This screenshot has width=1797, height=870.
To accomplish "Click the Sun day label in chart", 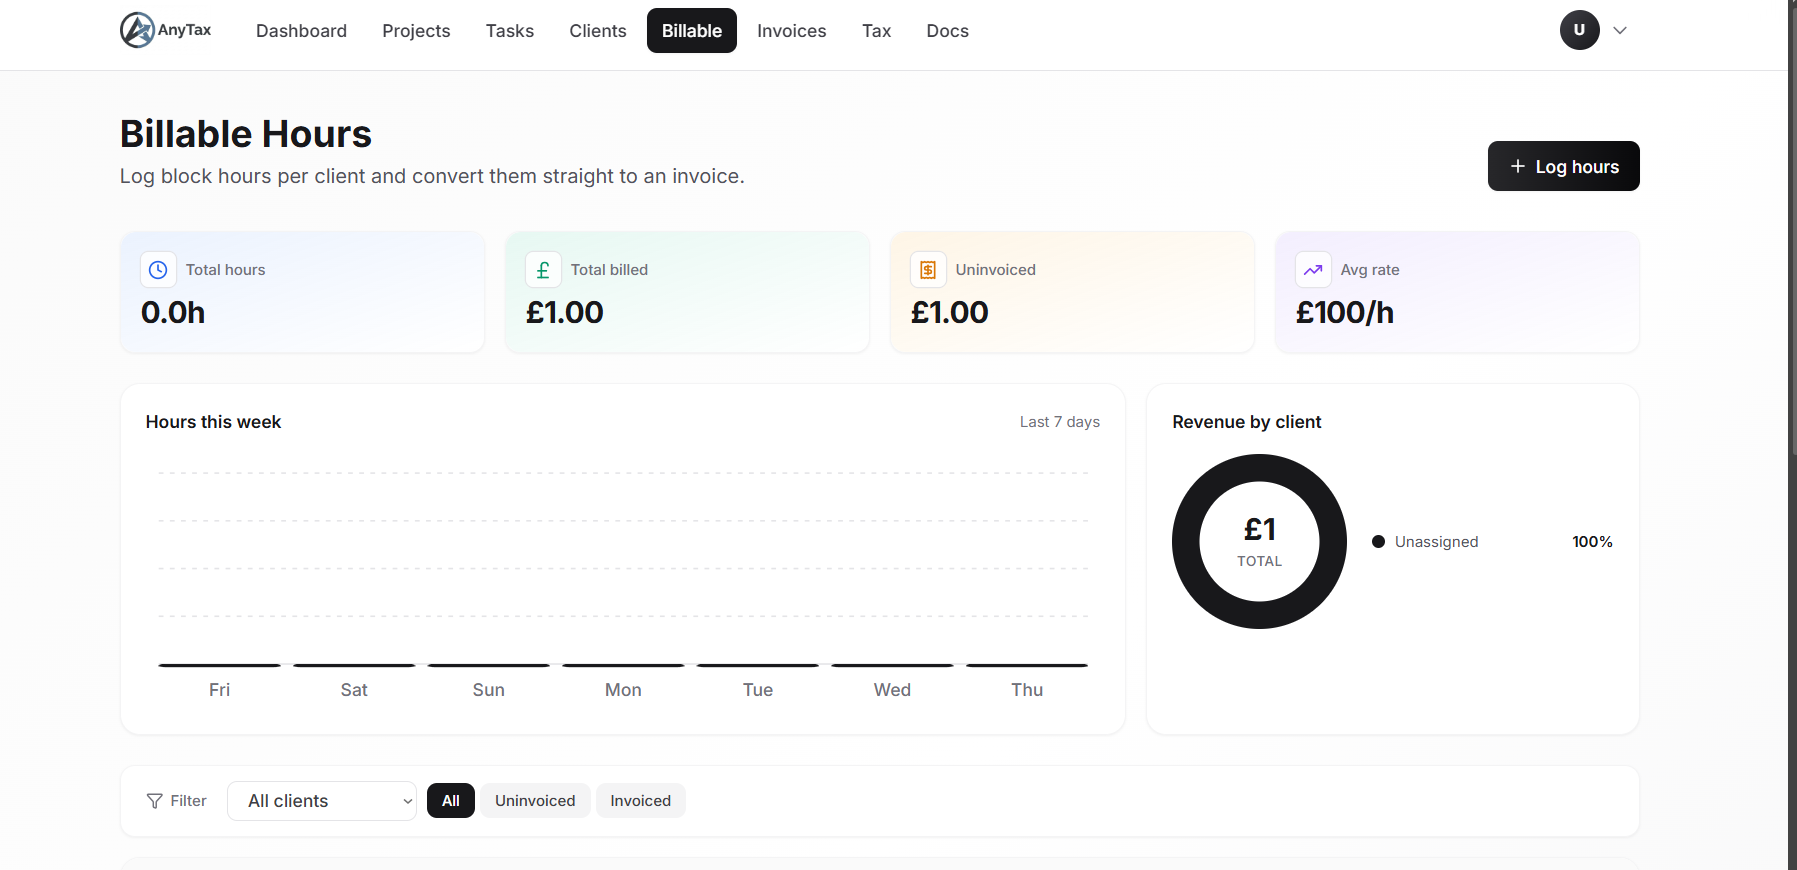I will pyautogui.click(x=488, y=690).
